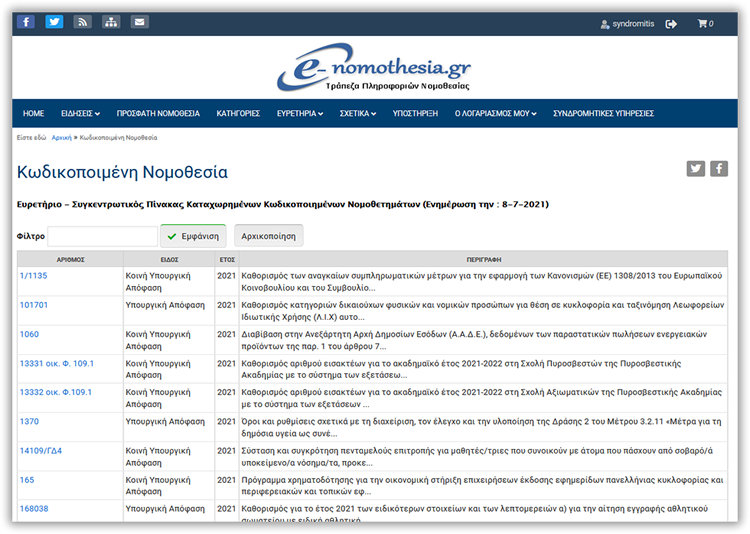Expand the ΕΥΡΕΤΗΡΙΑ dropdown menu
The width and height of the screenshot is (750, 534).
(x=300, y=113)
